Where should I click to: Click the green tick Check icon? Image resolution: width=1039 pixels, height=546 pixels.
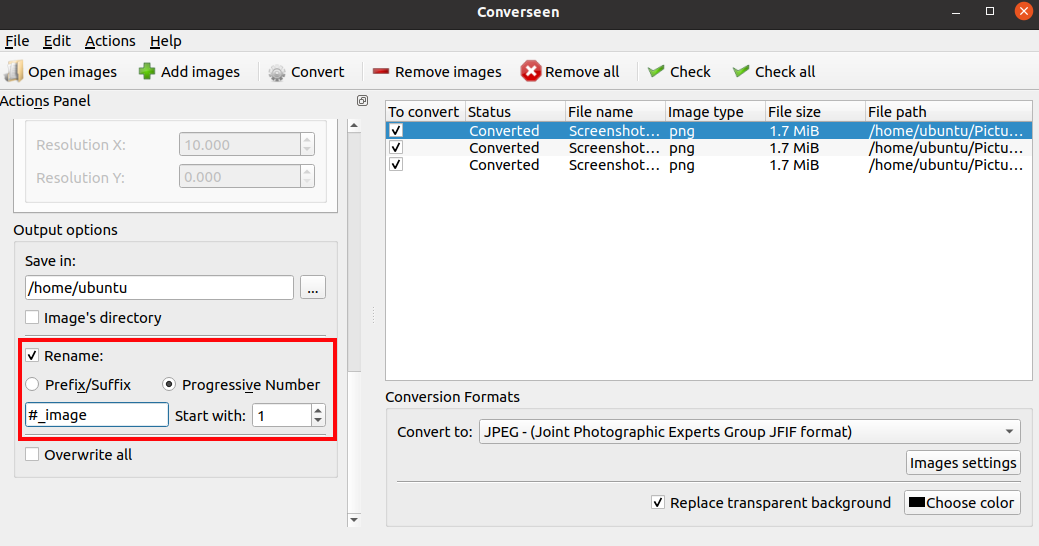[x=656, y=71]
